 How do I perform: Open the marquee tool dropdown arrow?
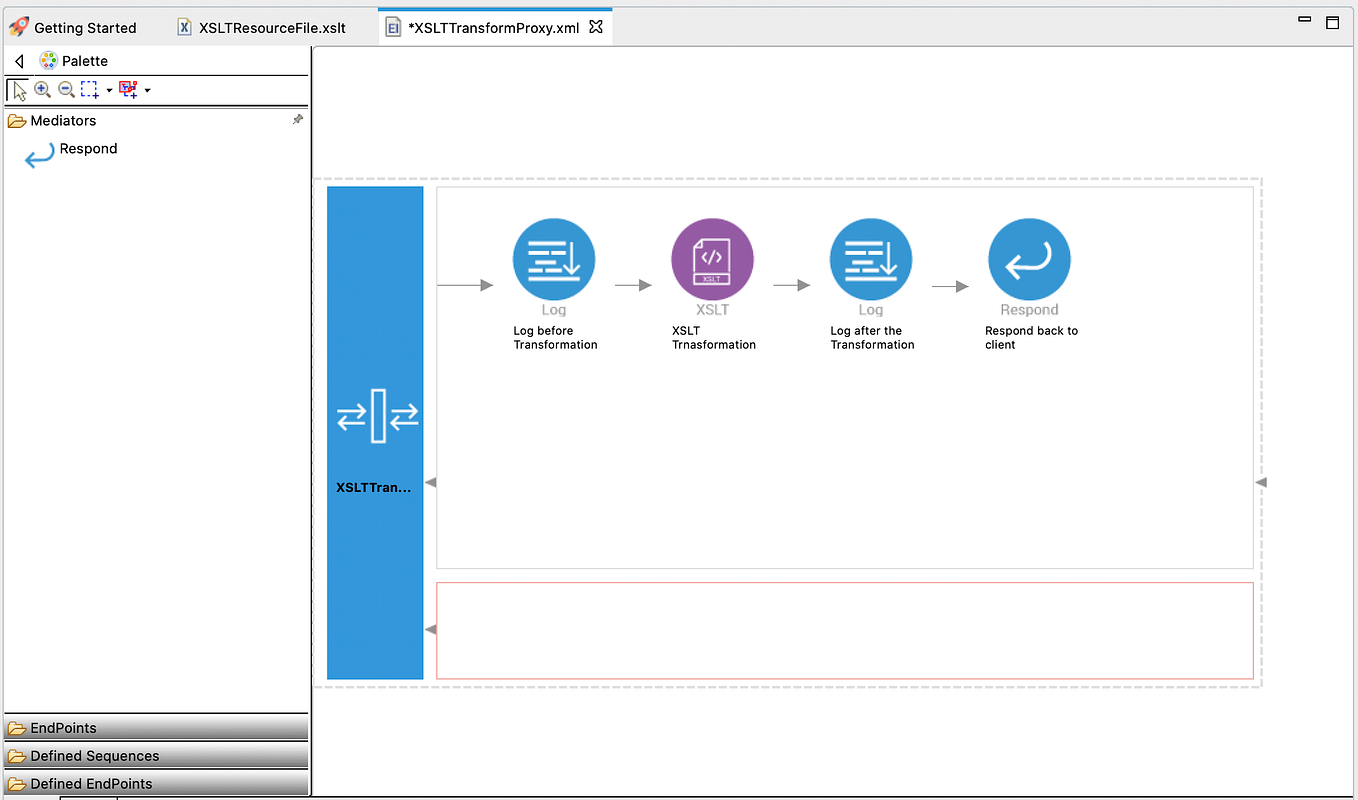click(108, 89)
